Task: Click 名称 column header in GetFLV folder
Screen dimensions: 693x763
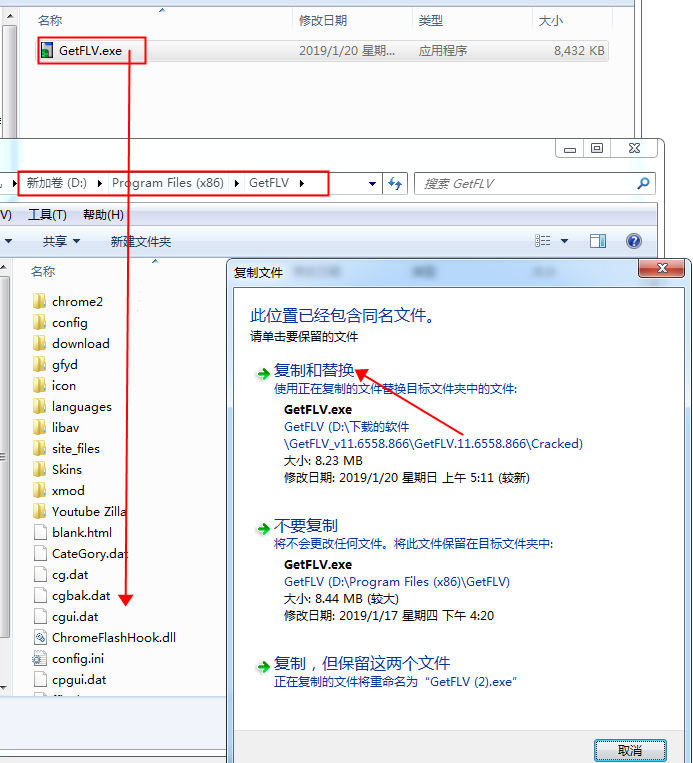Action: click(43, 272)
